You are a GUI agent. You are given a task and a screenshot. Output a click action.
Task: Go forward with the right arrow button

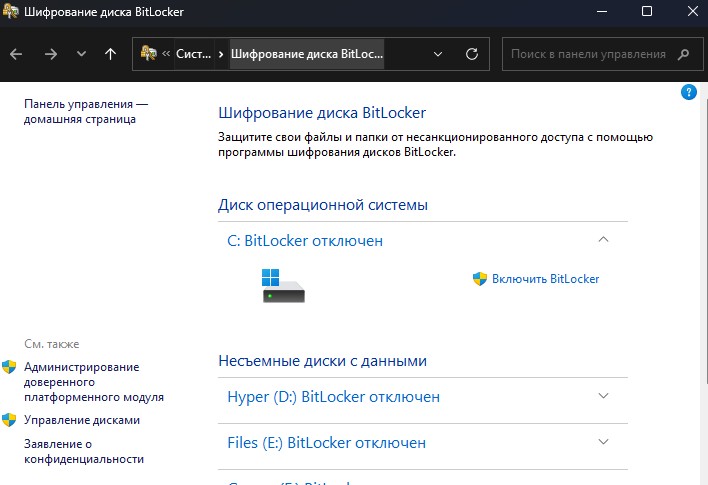(x=51, y=54)
